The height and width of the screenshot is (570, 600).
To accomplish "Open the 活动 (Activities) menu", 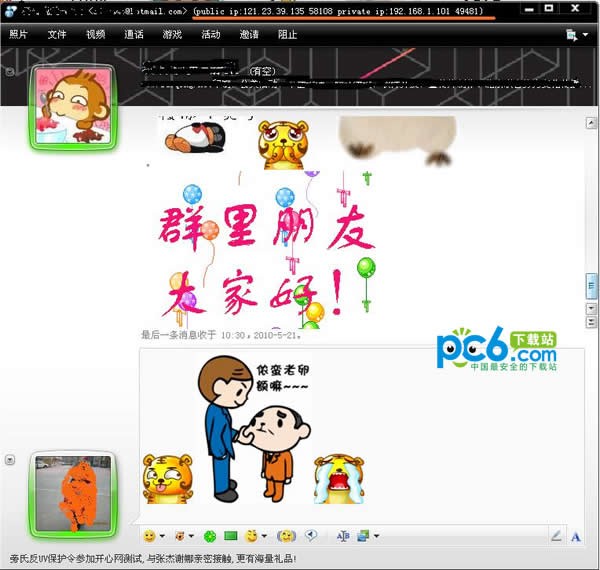I will [x=211, y=34].
